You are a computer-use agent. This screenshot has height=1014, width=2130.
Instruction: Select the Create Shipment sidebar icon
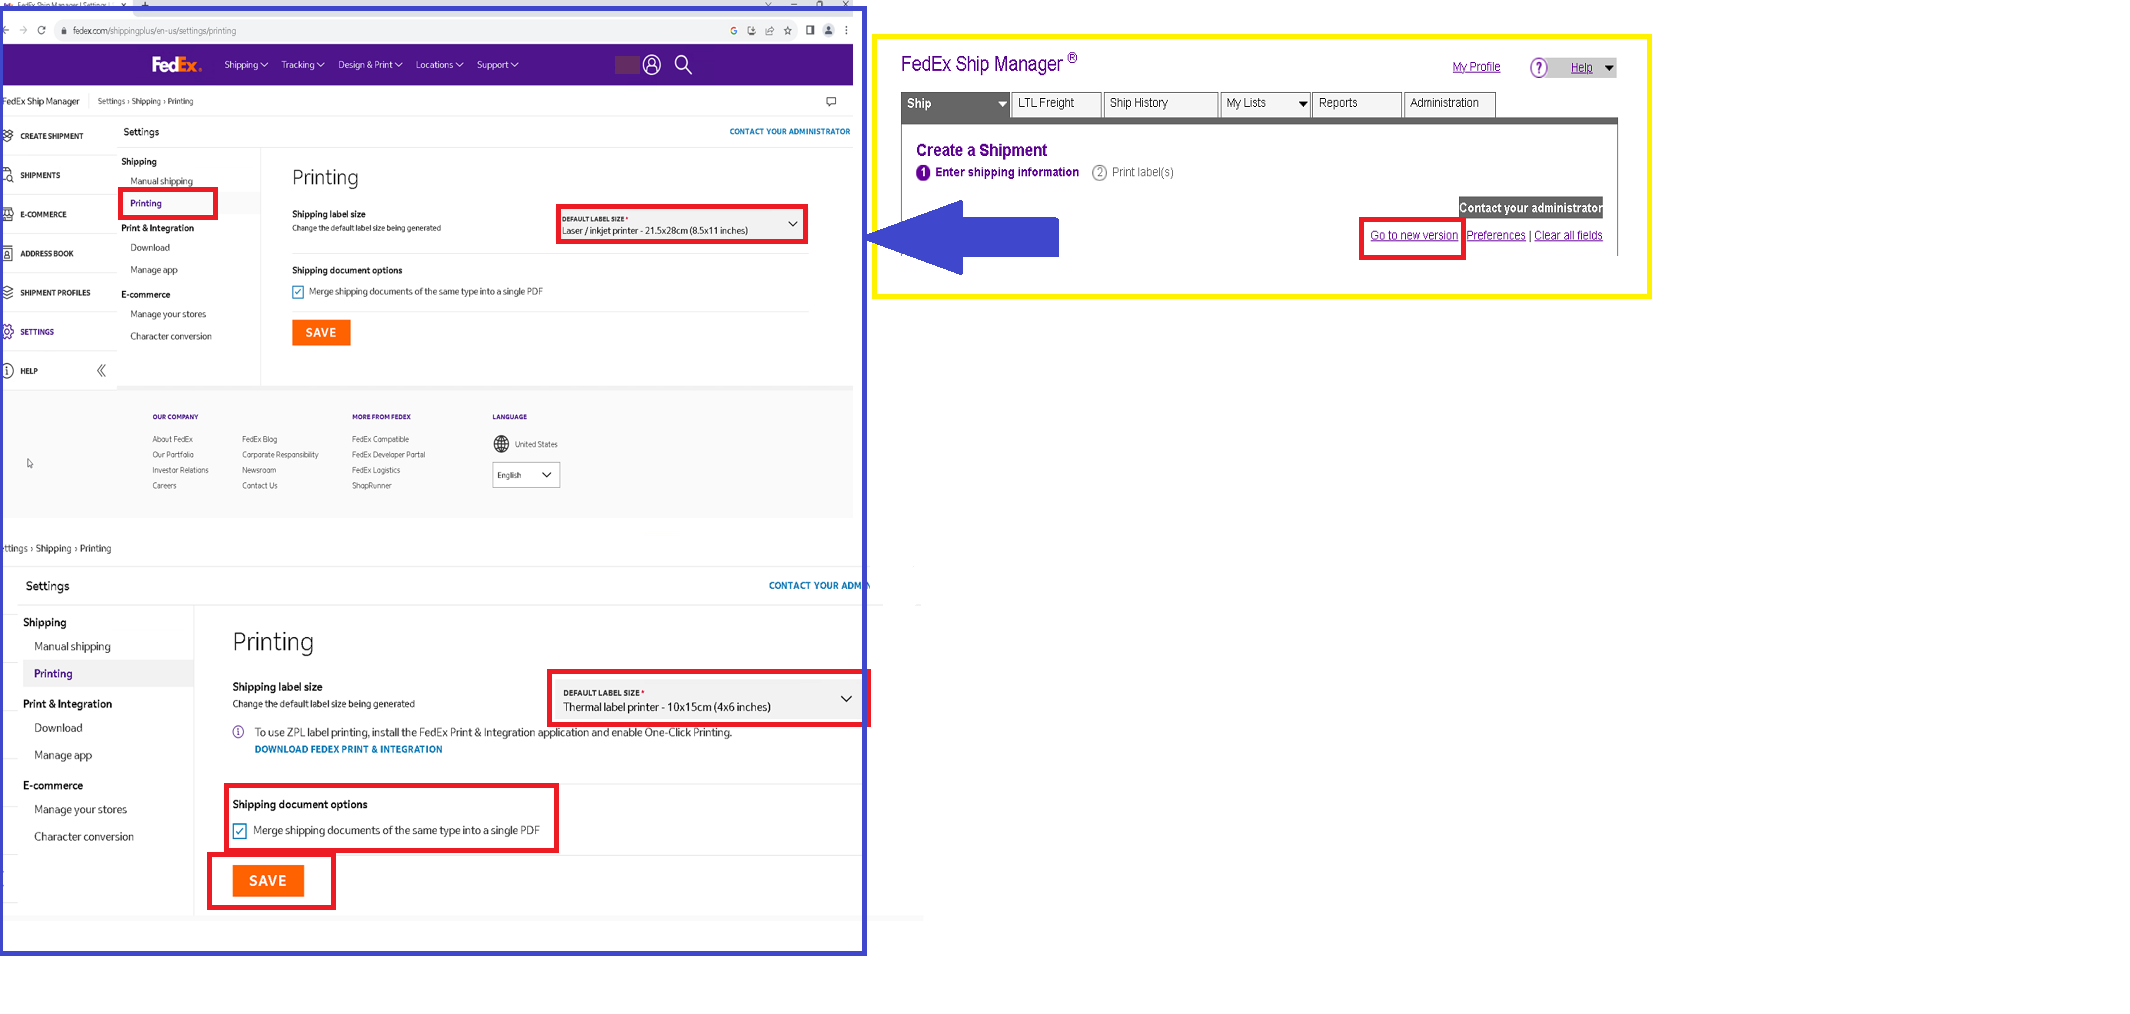[x=10, y=135]
